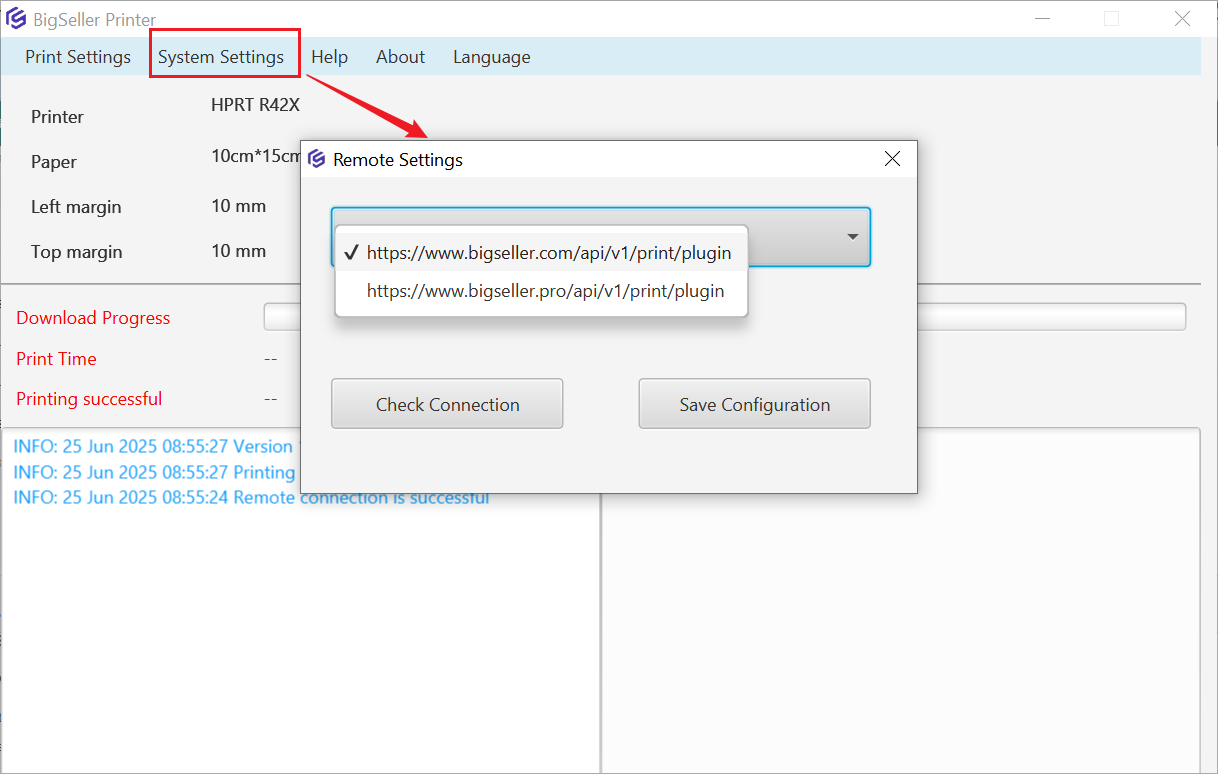Click the BigSeller Printer app logo icon
Viewport: 1218px width, 774px height.
[x=16, y=19]
